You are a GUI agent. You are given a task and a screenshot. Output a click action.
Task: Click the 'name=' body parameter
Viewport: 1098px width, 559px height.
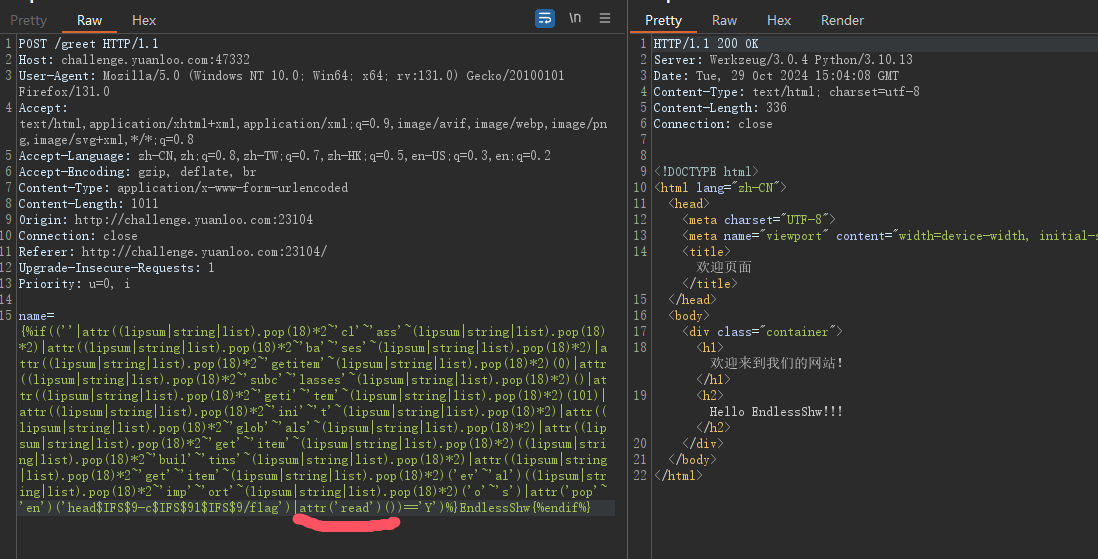(x=36, y=316)
